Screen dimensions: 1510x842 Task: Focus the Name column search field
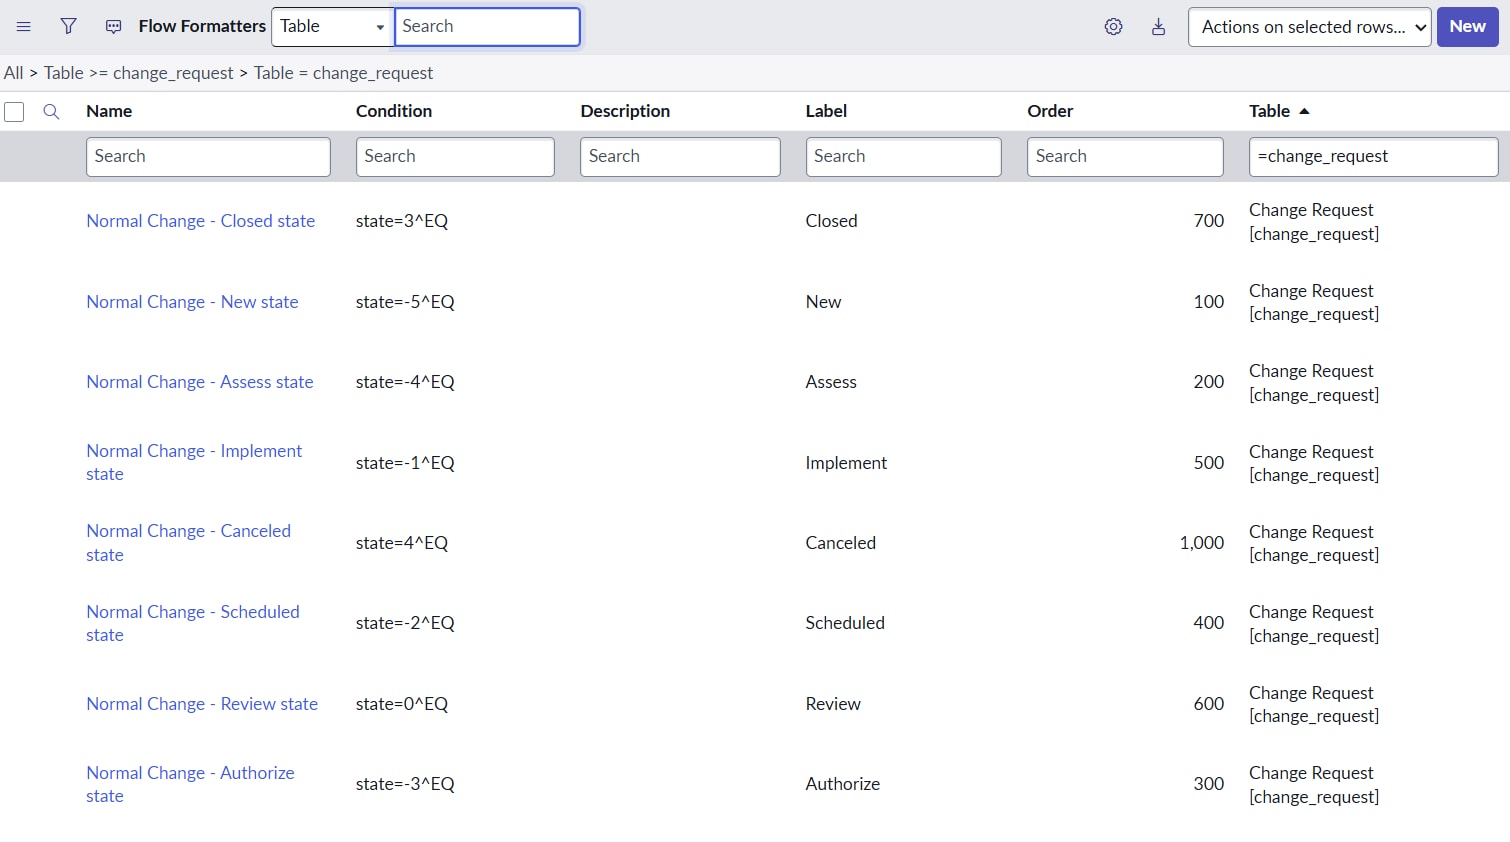pyautogui.click(x=208, y=157)
